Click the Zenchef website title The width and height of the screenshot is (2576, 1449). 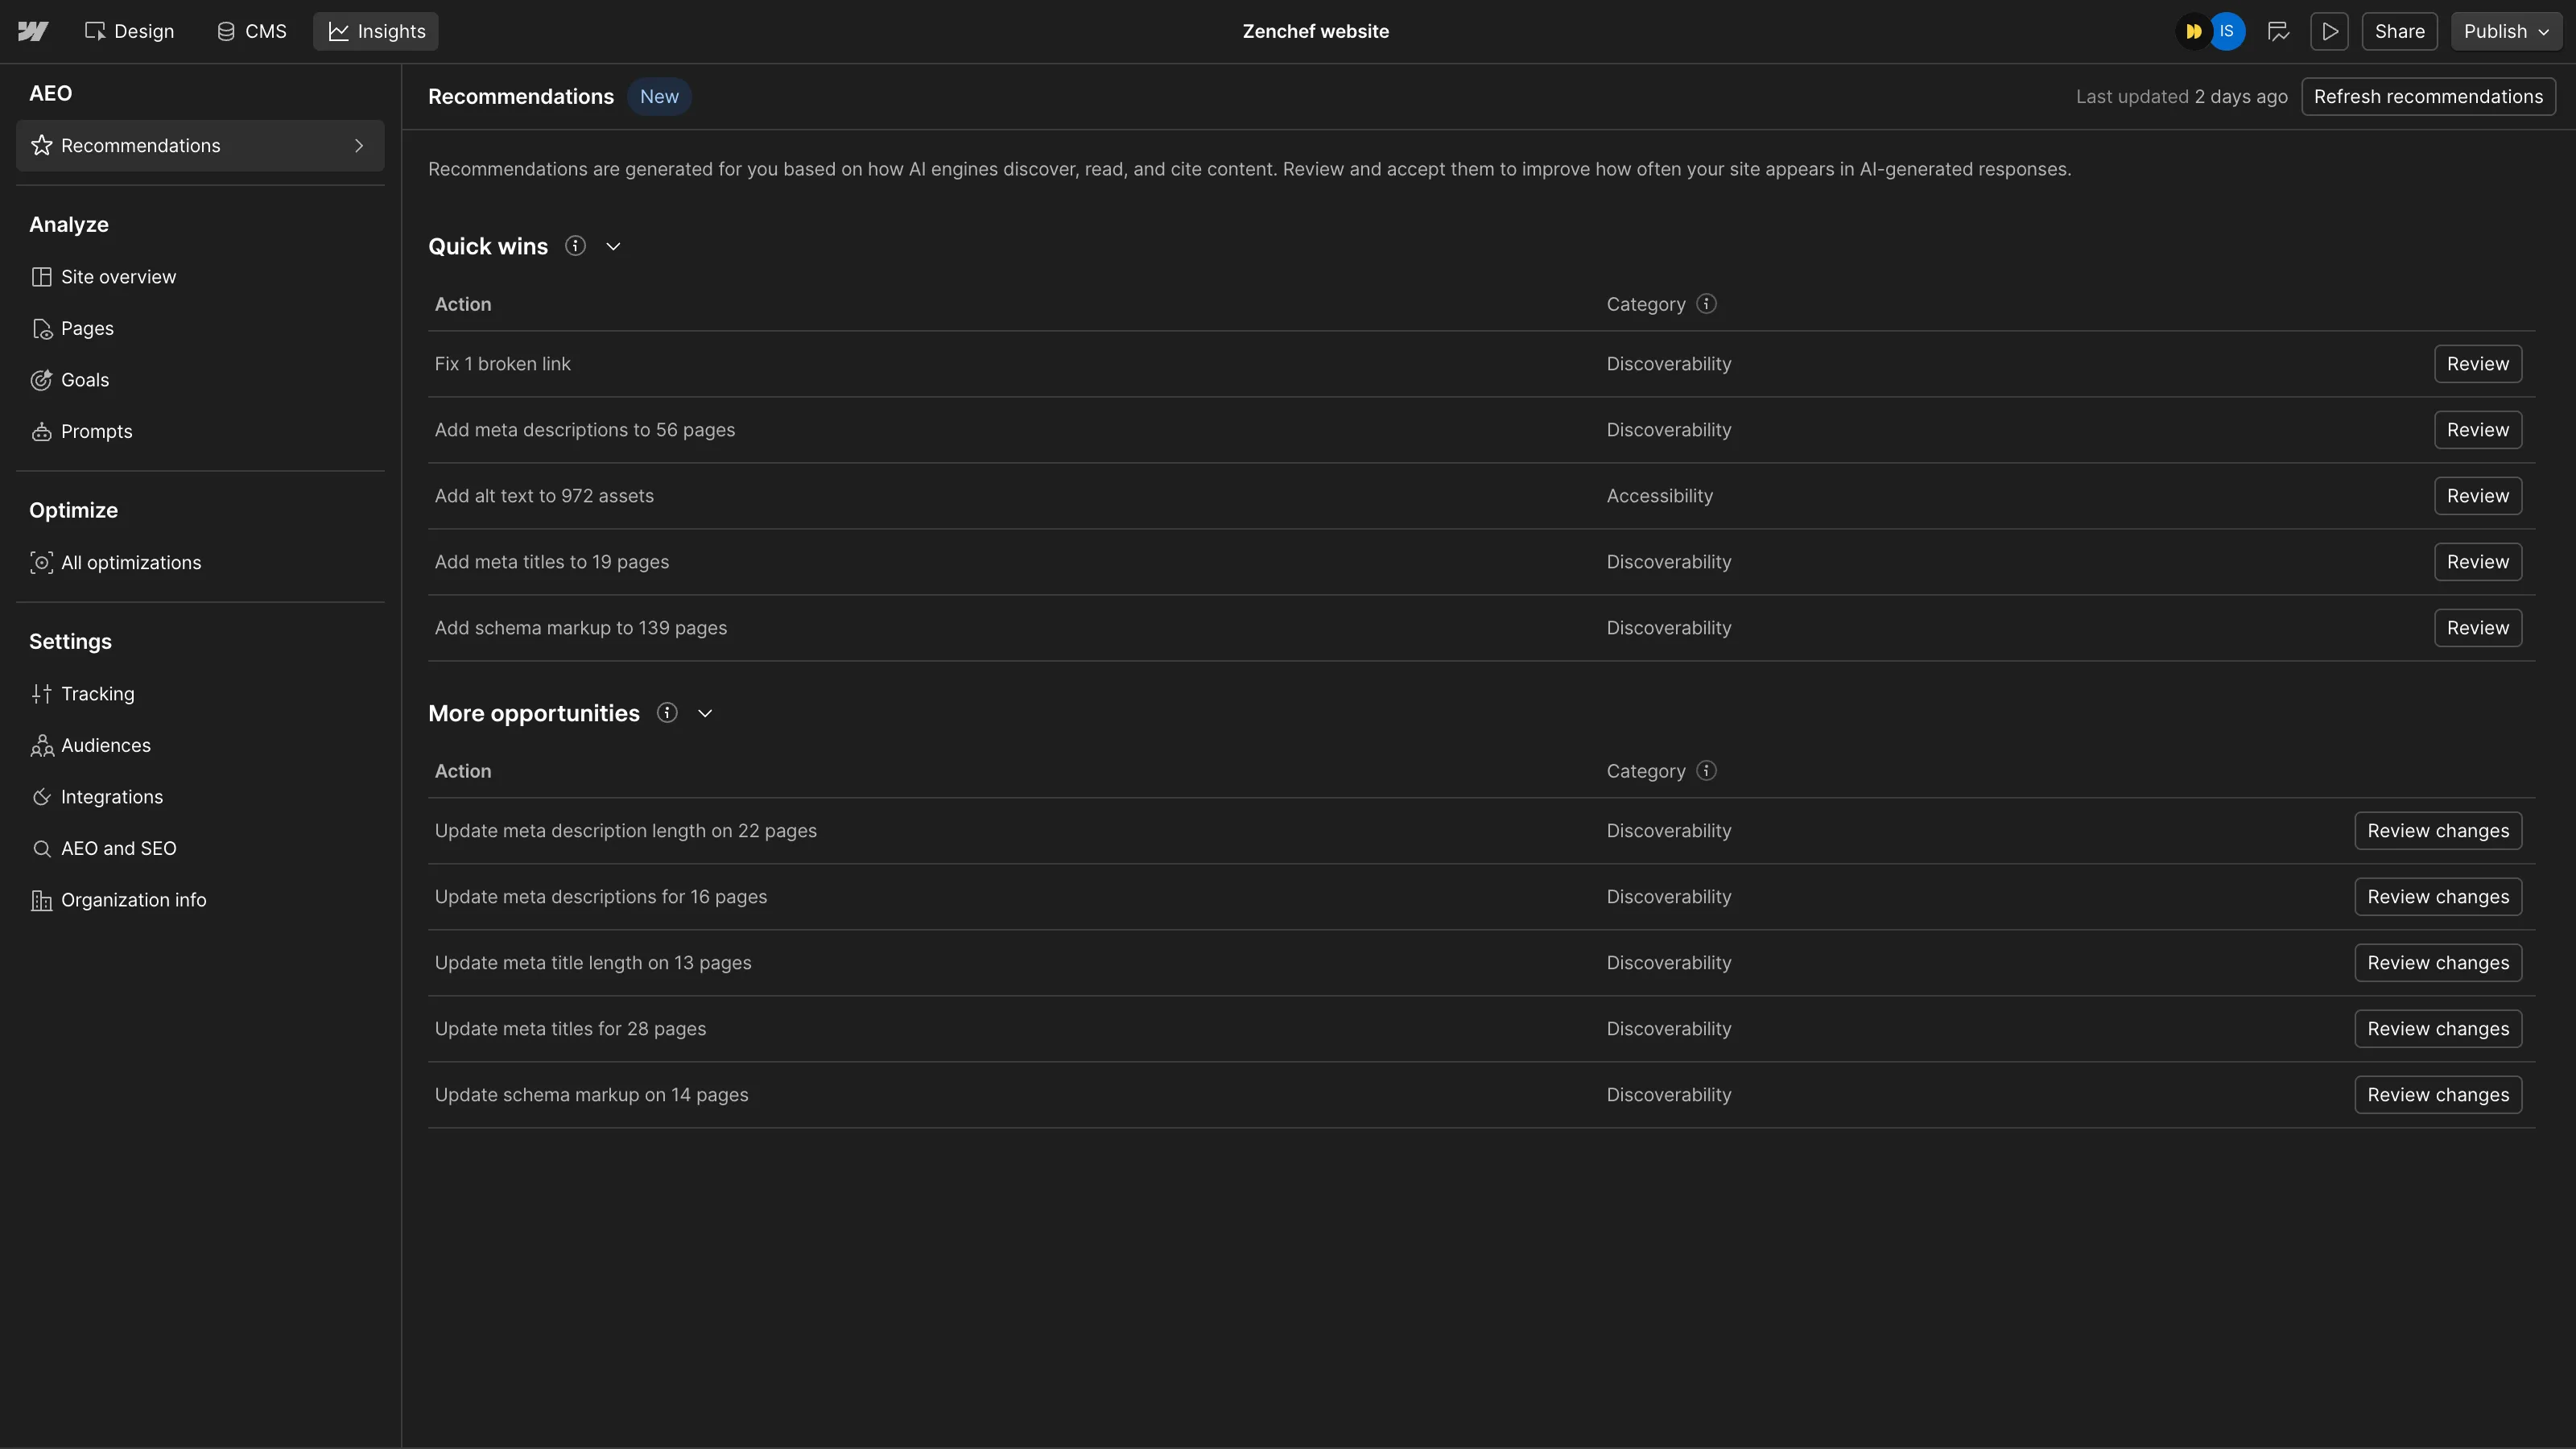[1315, 31]
